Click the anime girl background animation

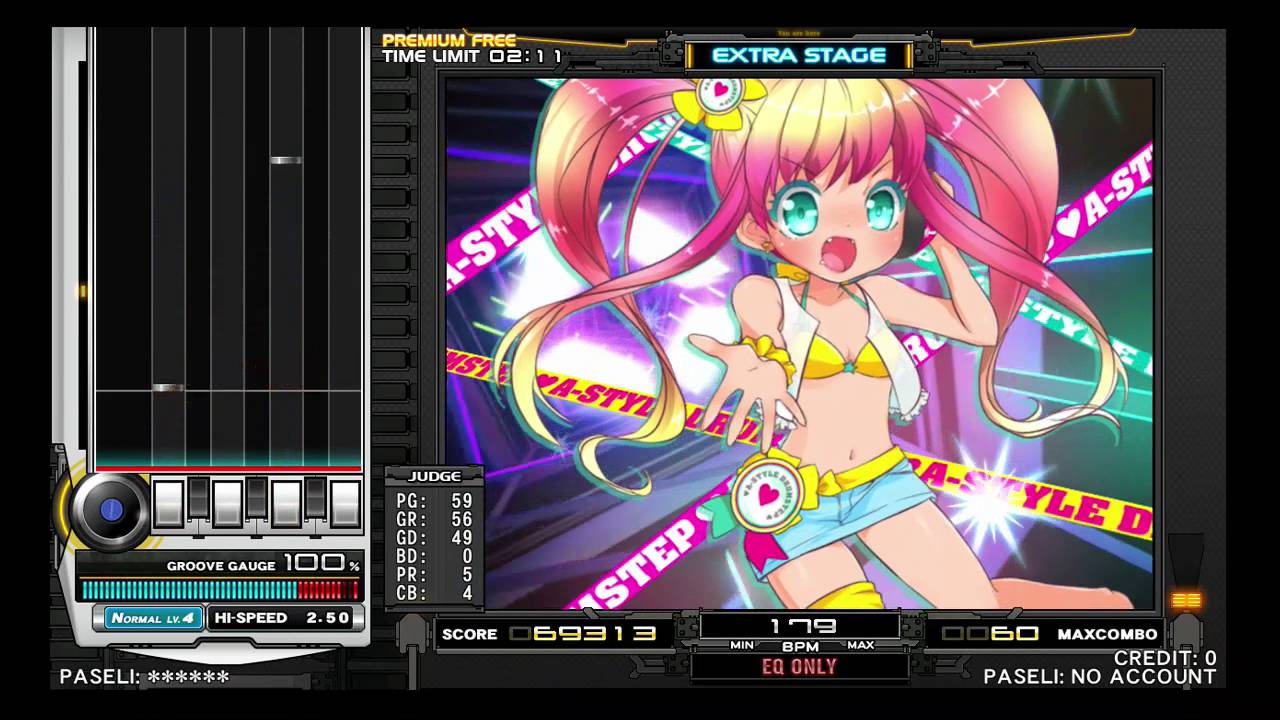(x=799, y=343)
